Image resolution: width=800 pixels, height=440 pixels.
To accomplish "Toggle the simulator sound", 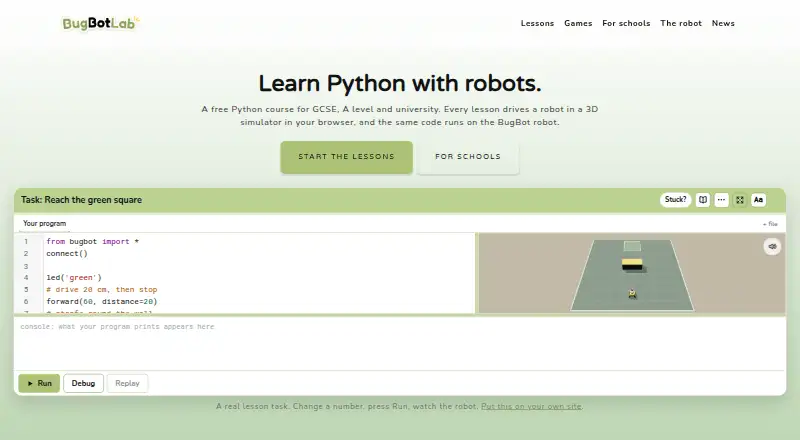I will tap(772, 247).
